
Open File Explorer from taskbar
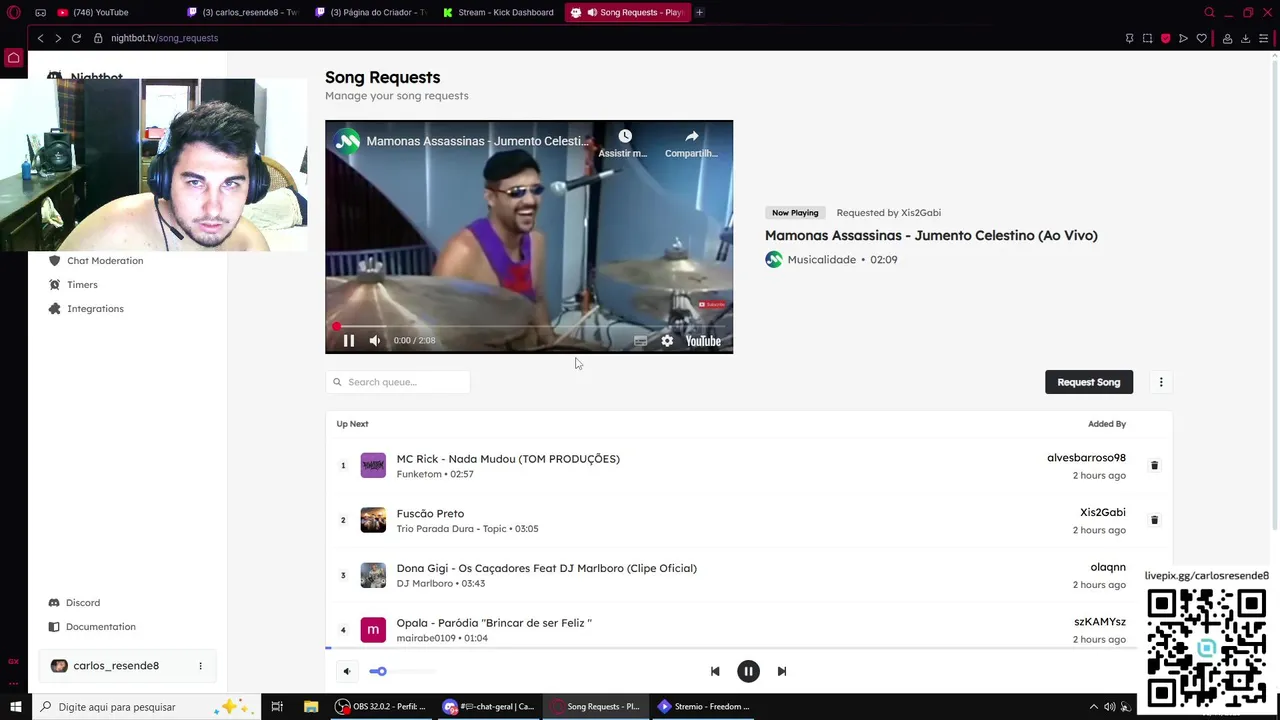click(x=311, y=707)
